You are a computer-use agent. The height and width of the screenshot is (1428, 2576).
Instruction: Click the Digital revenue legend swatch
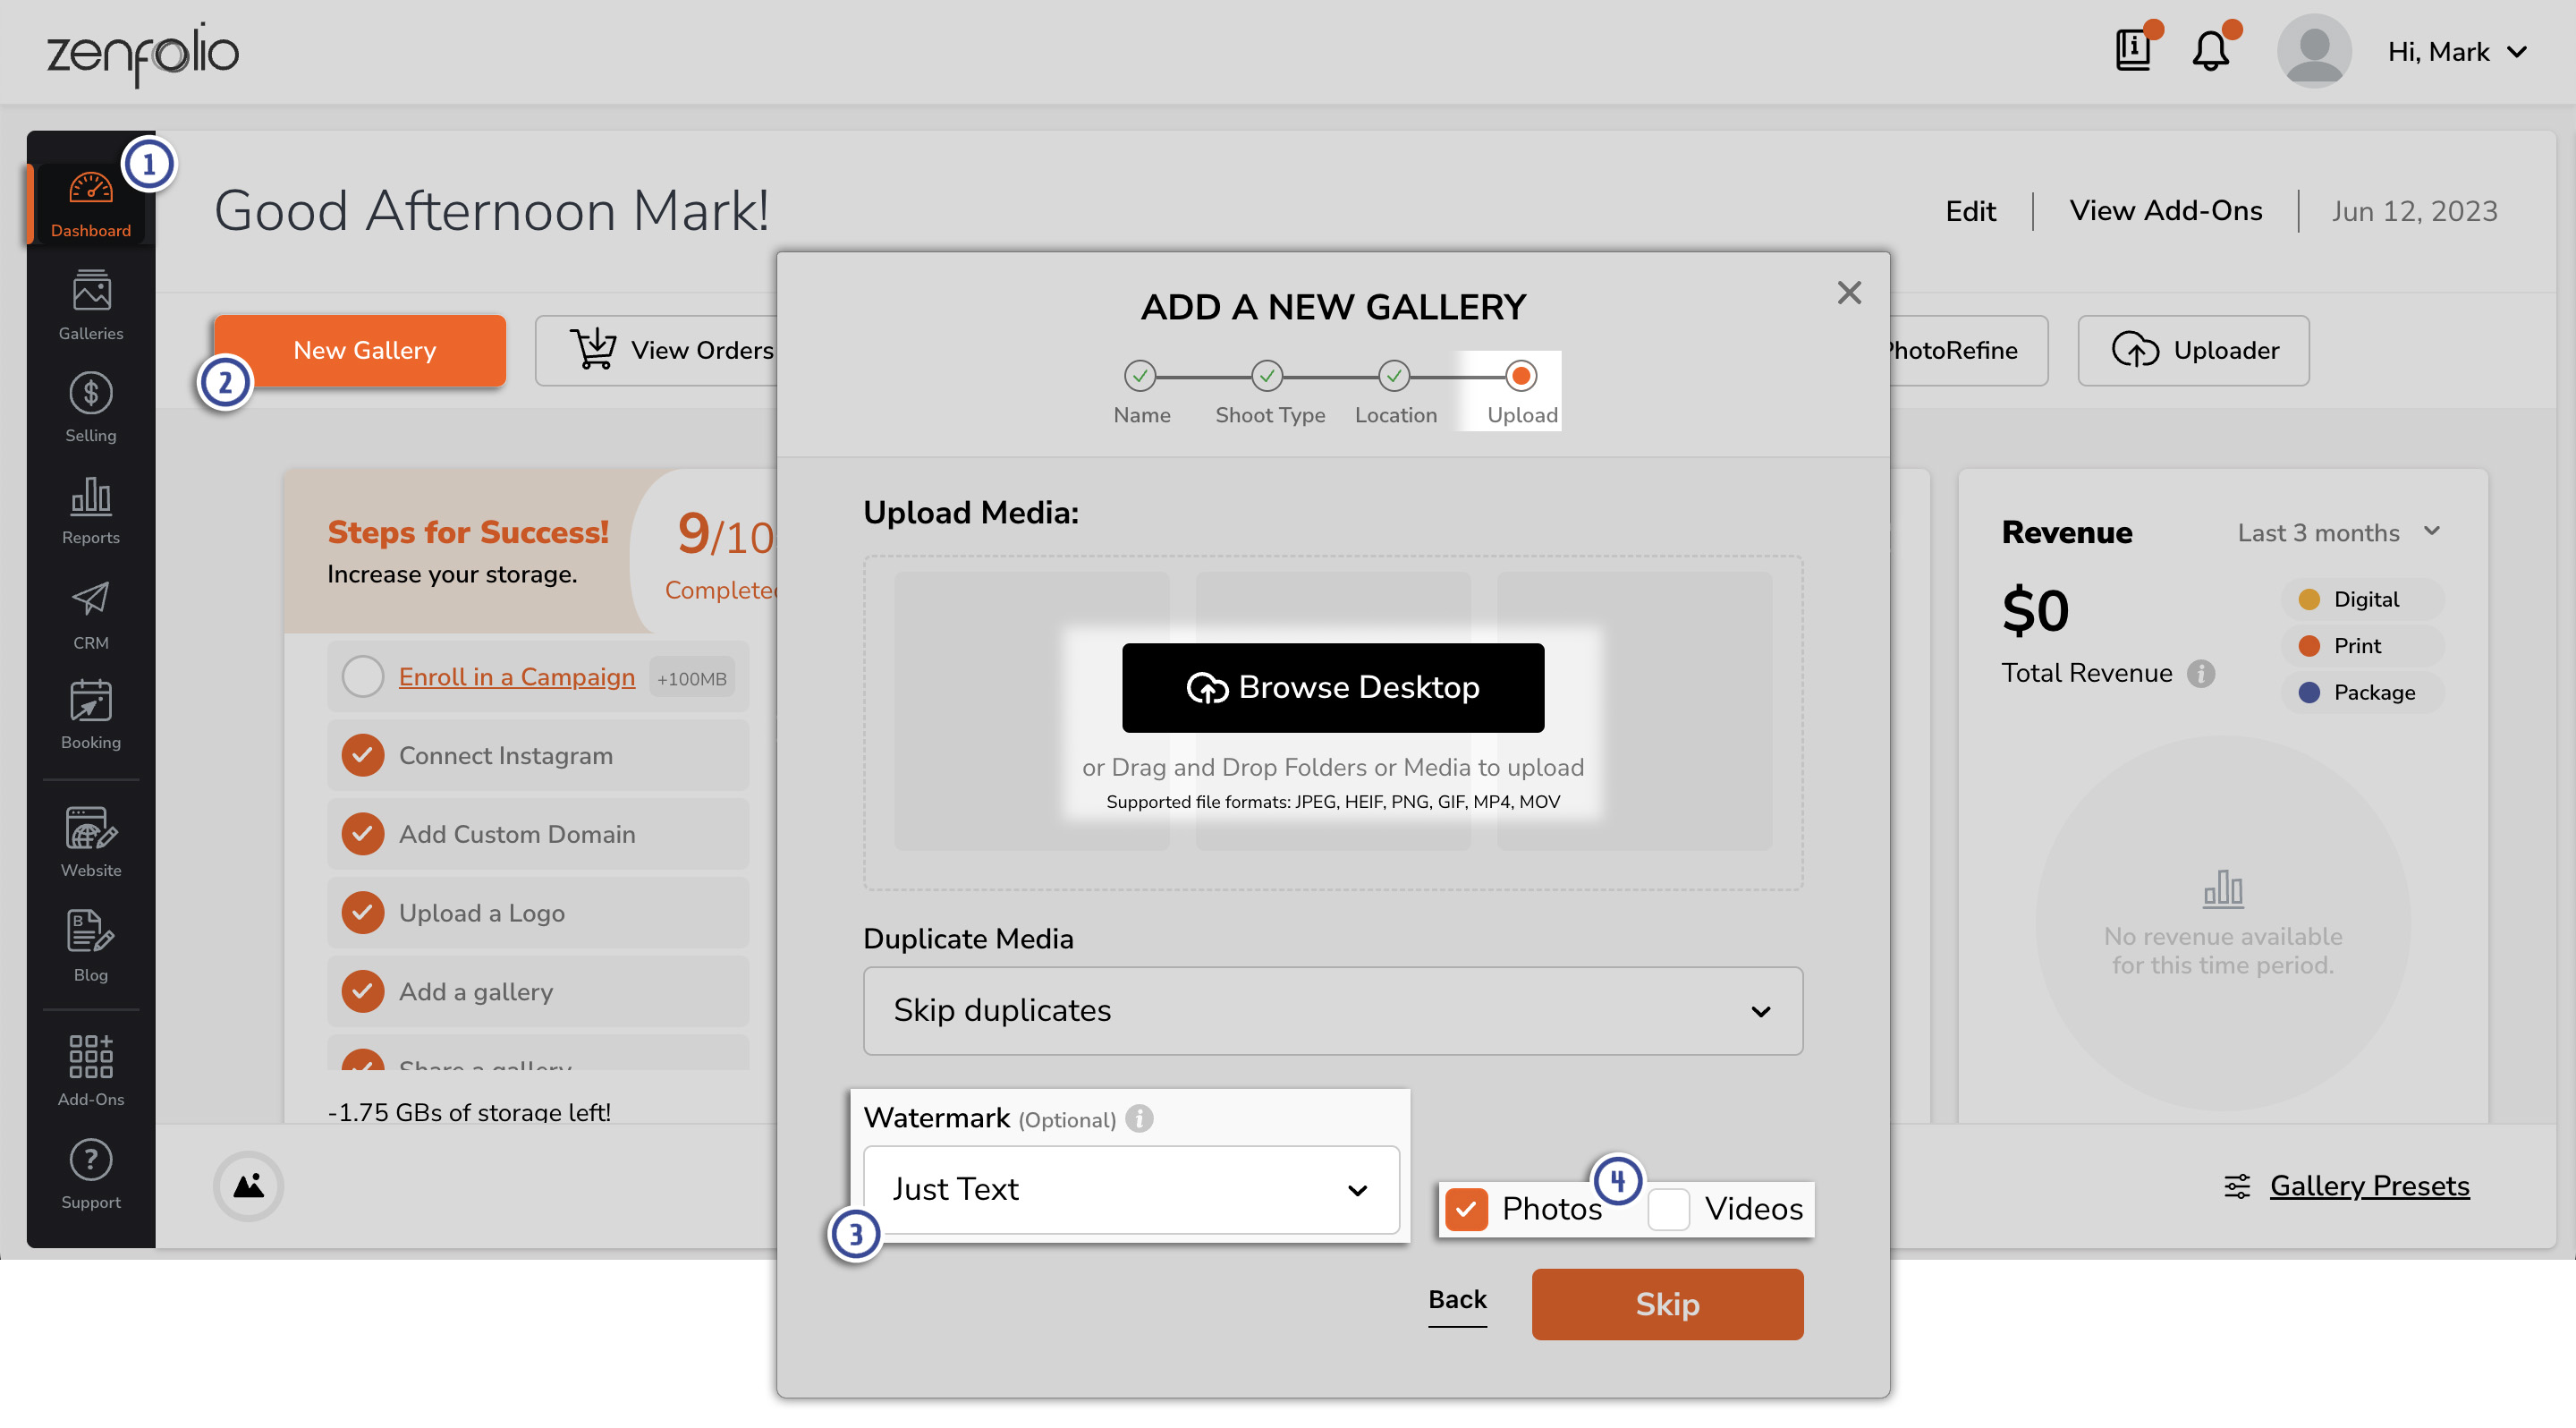(x=2309, y=599)
